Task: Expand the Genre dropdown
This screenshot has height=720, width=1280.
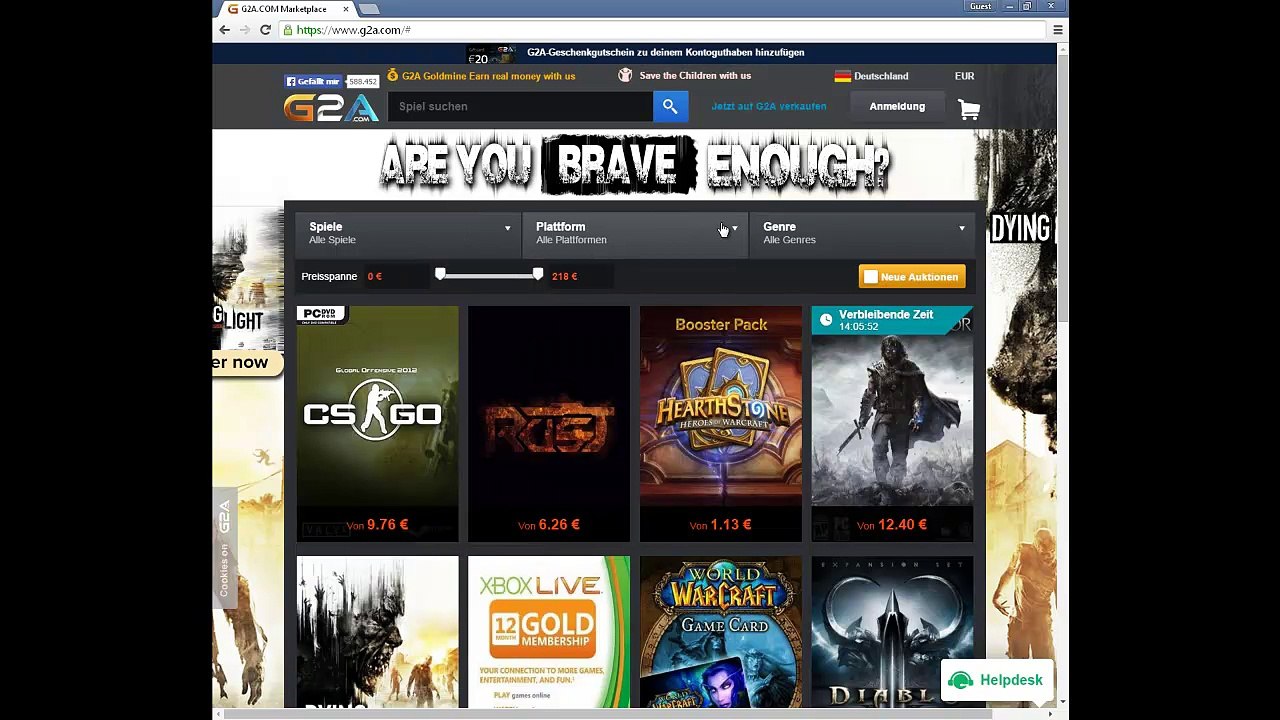Action: point(863,233)
